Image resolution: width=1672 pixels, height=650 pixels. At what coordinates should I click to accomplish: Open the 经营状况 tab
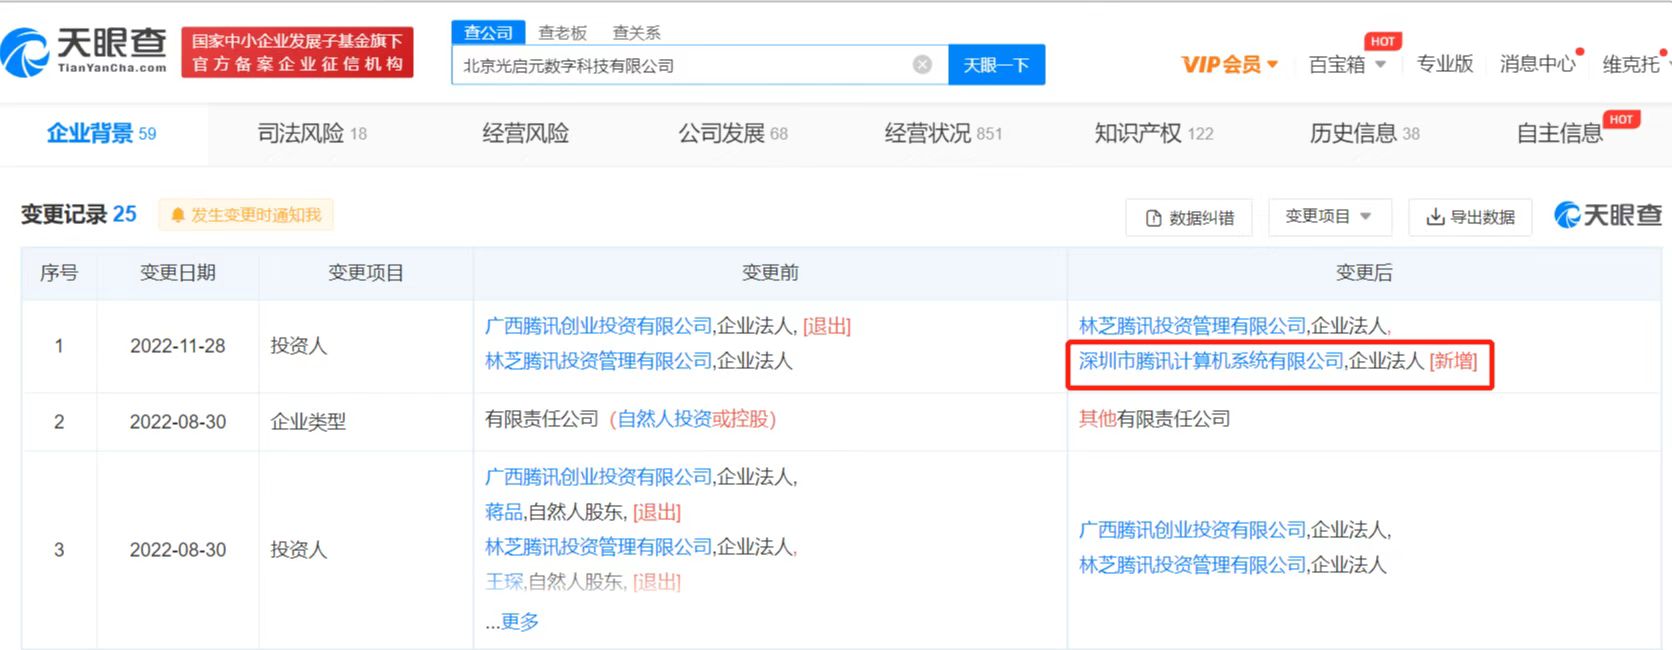943,133
